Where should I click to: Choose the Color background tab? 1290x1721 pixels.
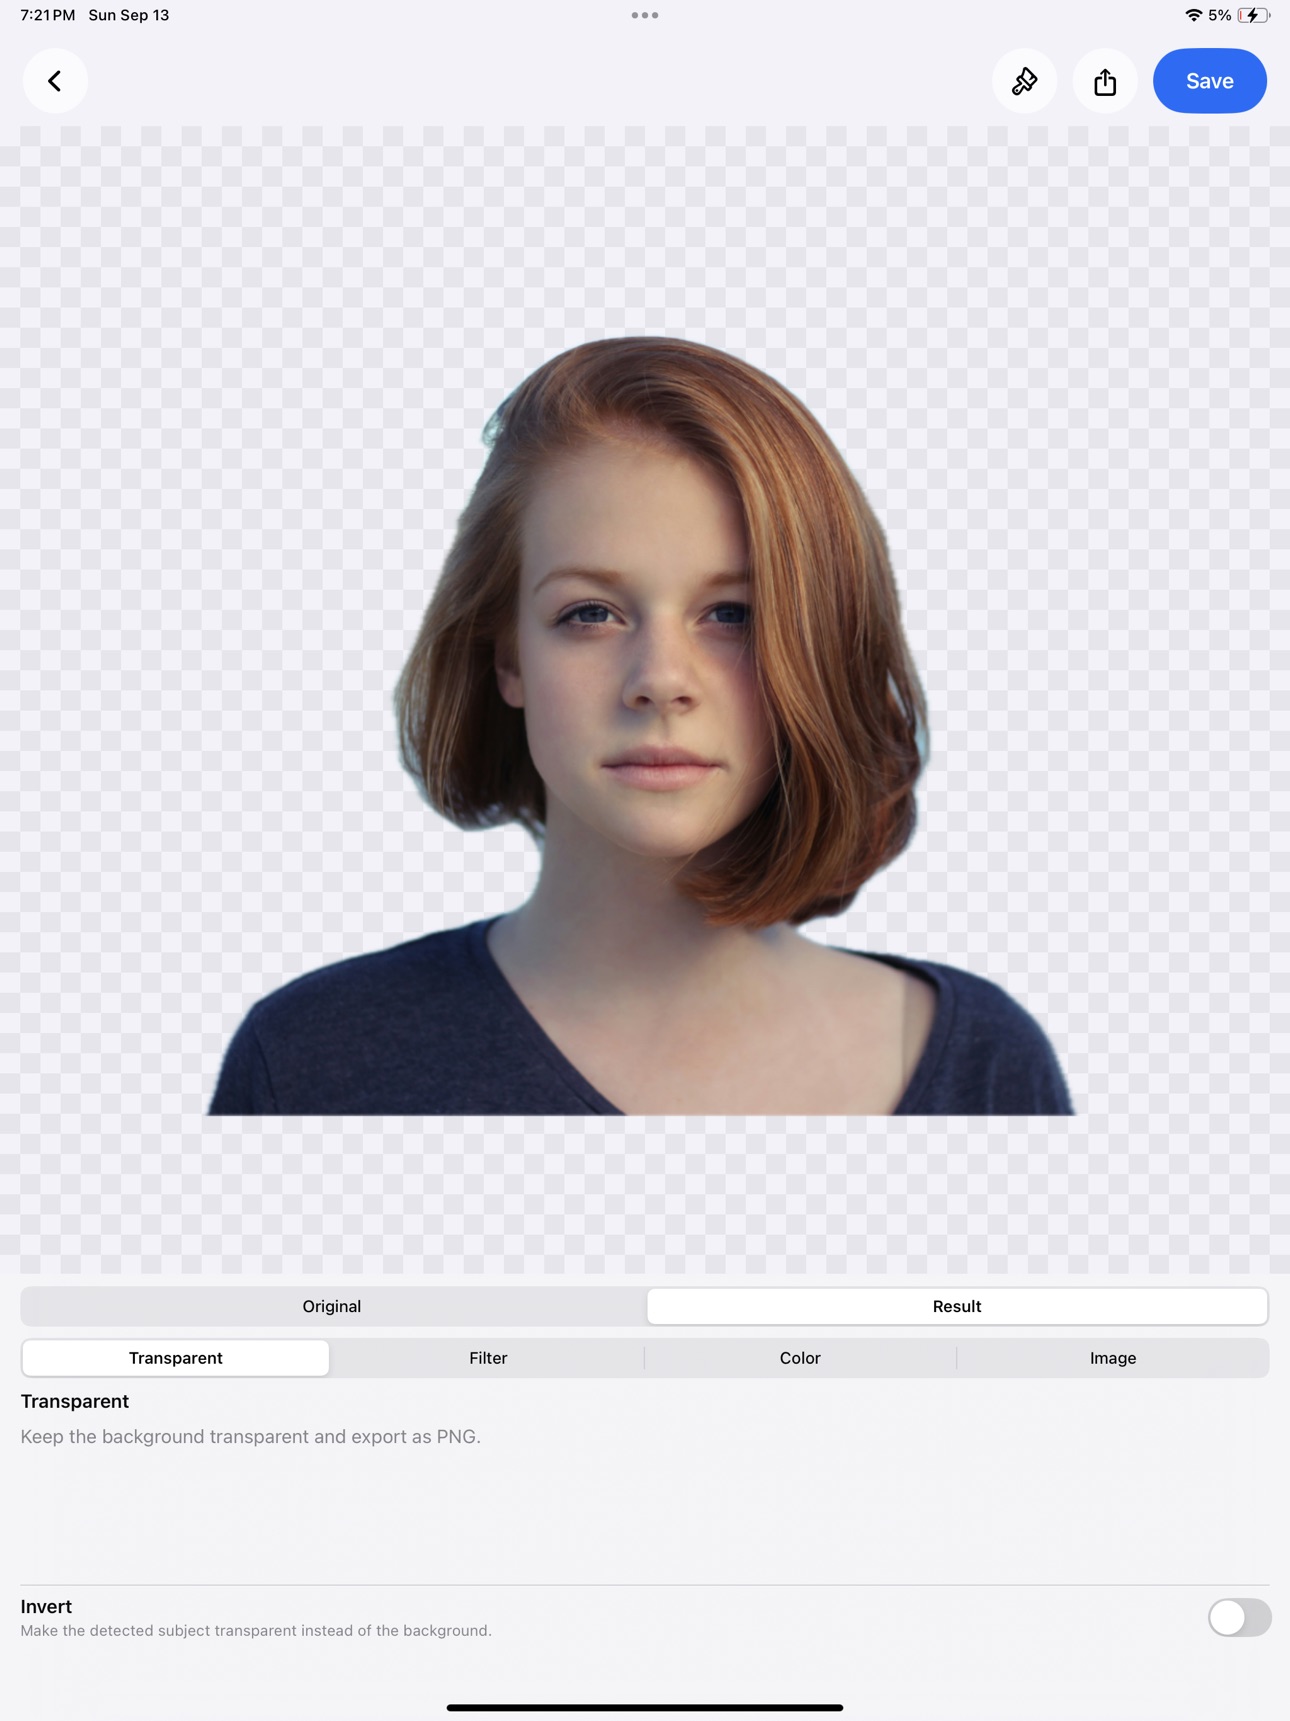800,1358
